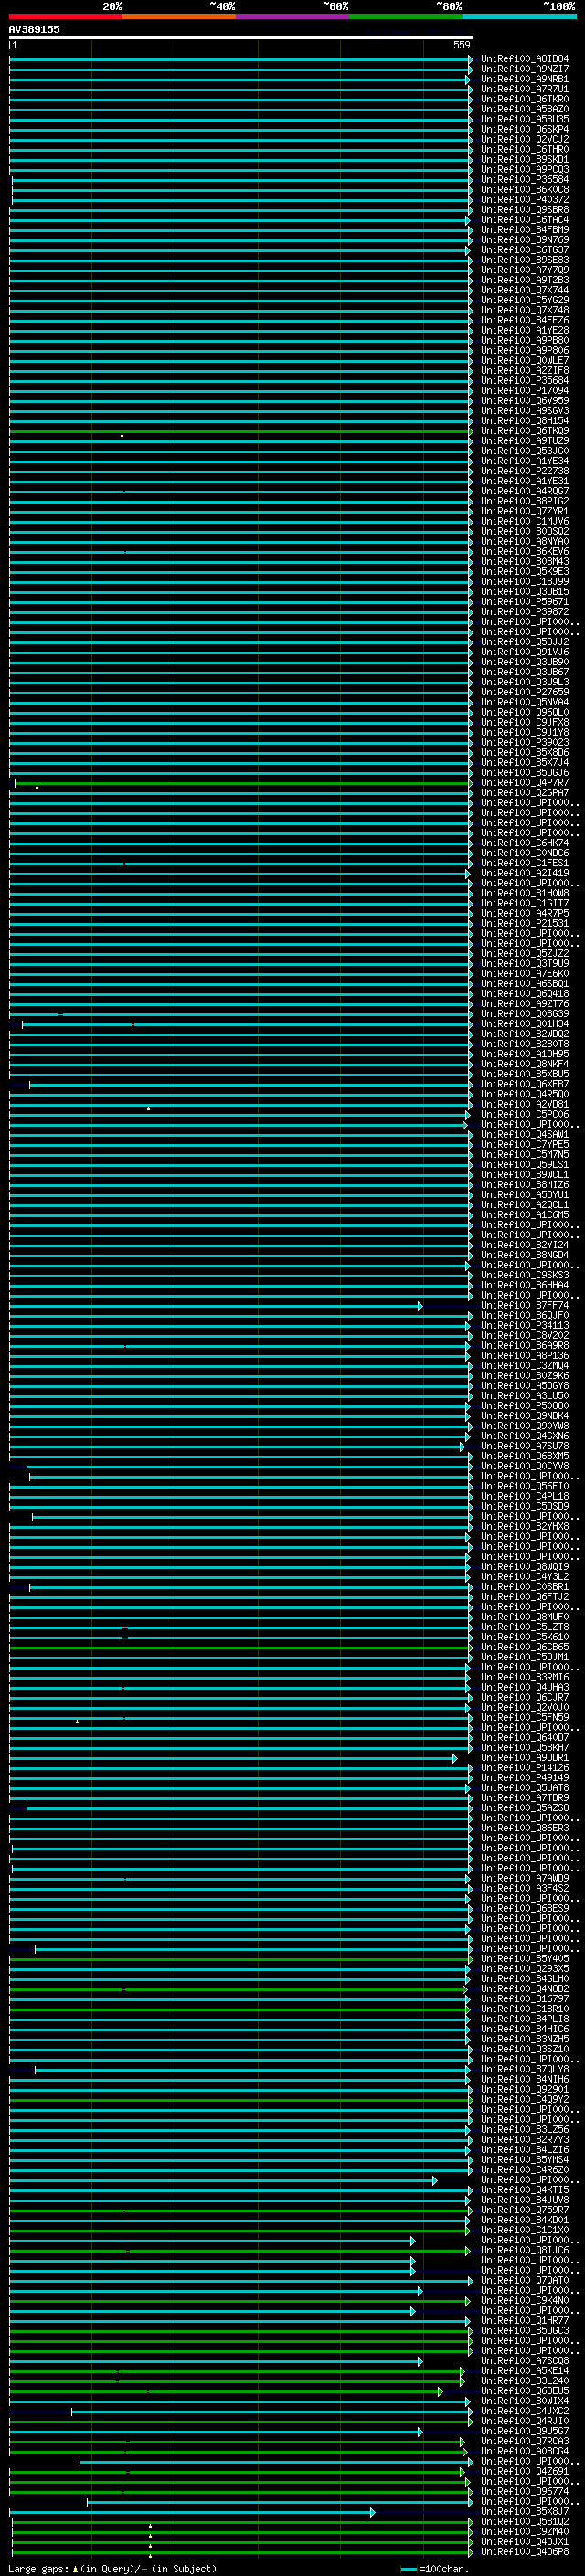Click the green alignment bar for UniRef100_Q6CB65
This screenshot has width=585, height=2576.
pos(240,1648)
